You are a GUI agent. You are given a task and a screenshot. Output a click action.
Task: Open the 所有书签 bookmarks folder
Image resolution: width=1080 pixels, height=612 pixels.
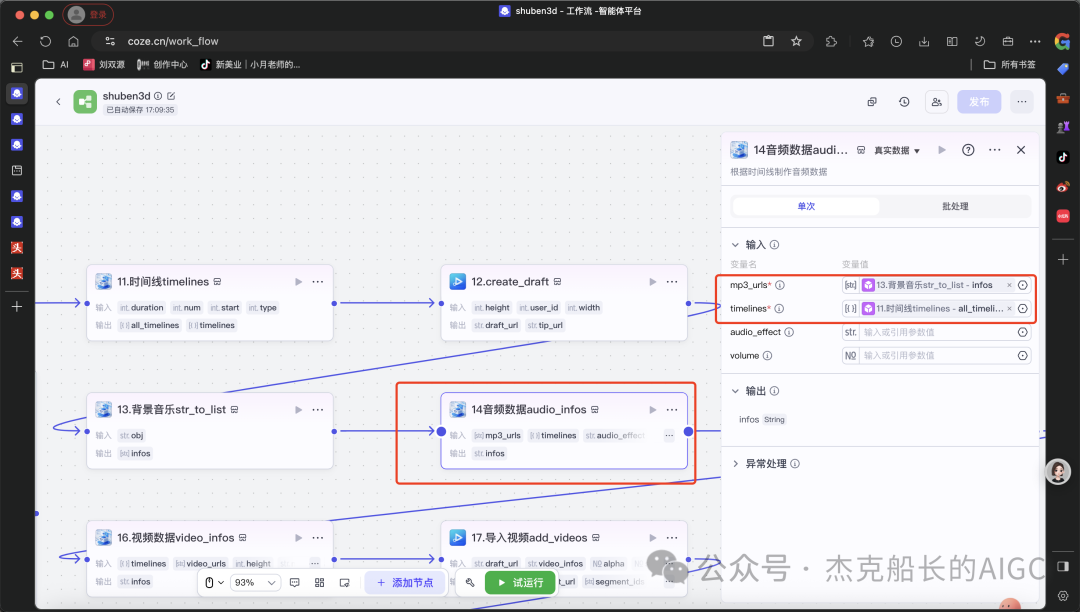[x=1010, y=65]
